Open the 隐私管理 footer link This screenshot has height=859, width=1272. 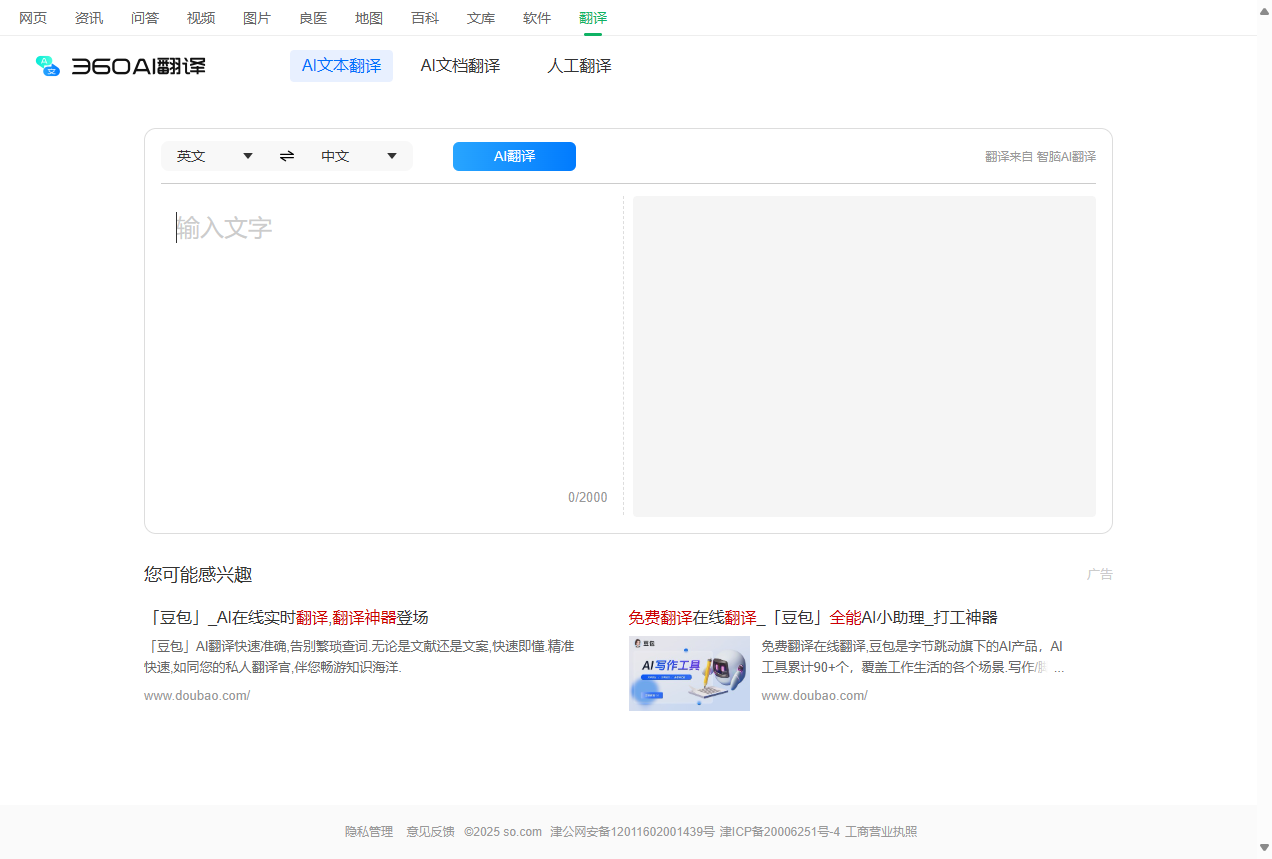[369, 831]
